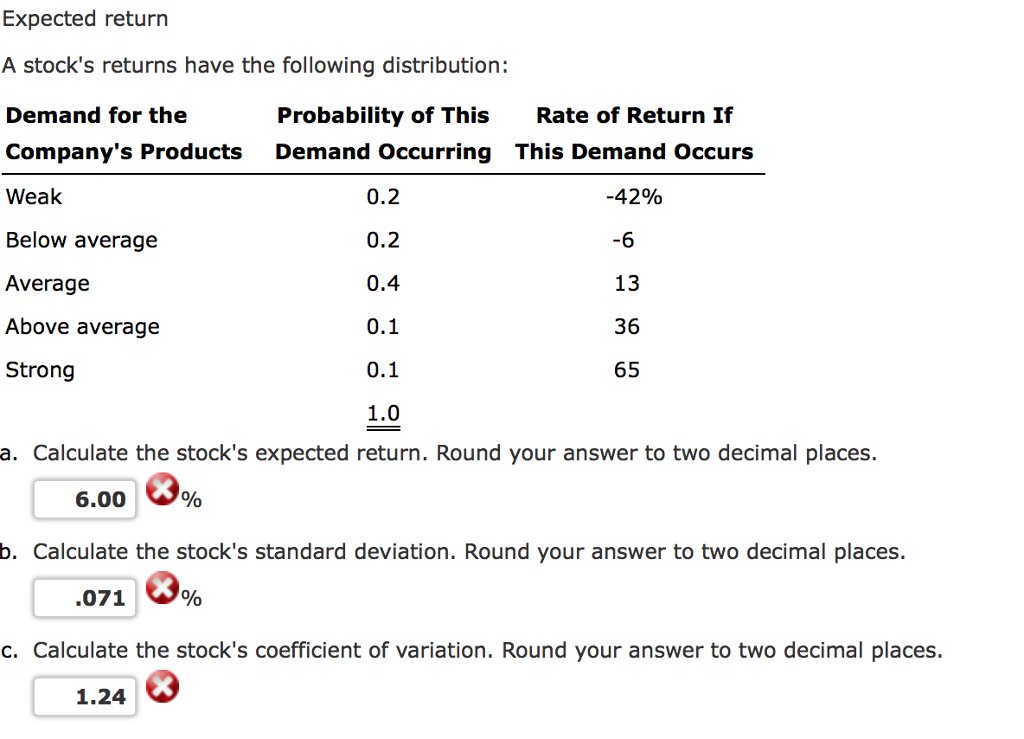The height and width of the screenshot is (739, 1024).
Task: Click the Average demand probability 0.4
Action: (x=383, y=283)
